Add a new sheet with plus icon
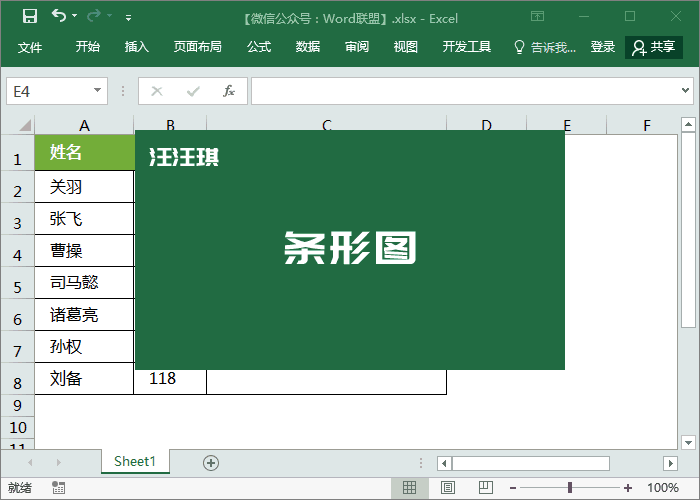Image resolution: width=700 pixels, height=500 pixels. [211, 463]
